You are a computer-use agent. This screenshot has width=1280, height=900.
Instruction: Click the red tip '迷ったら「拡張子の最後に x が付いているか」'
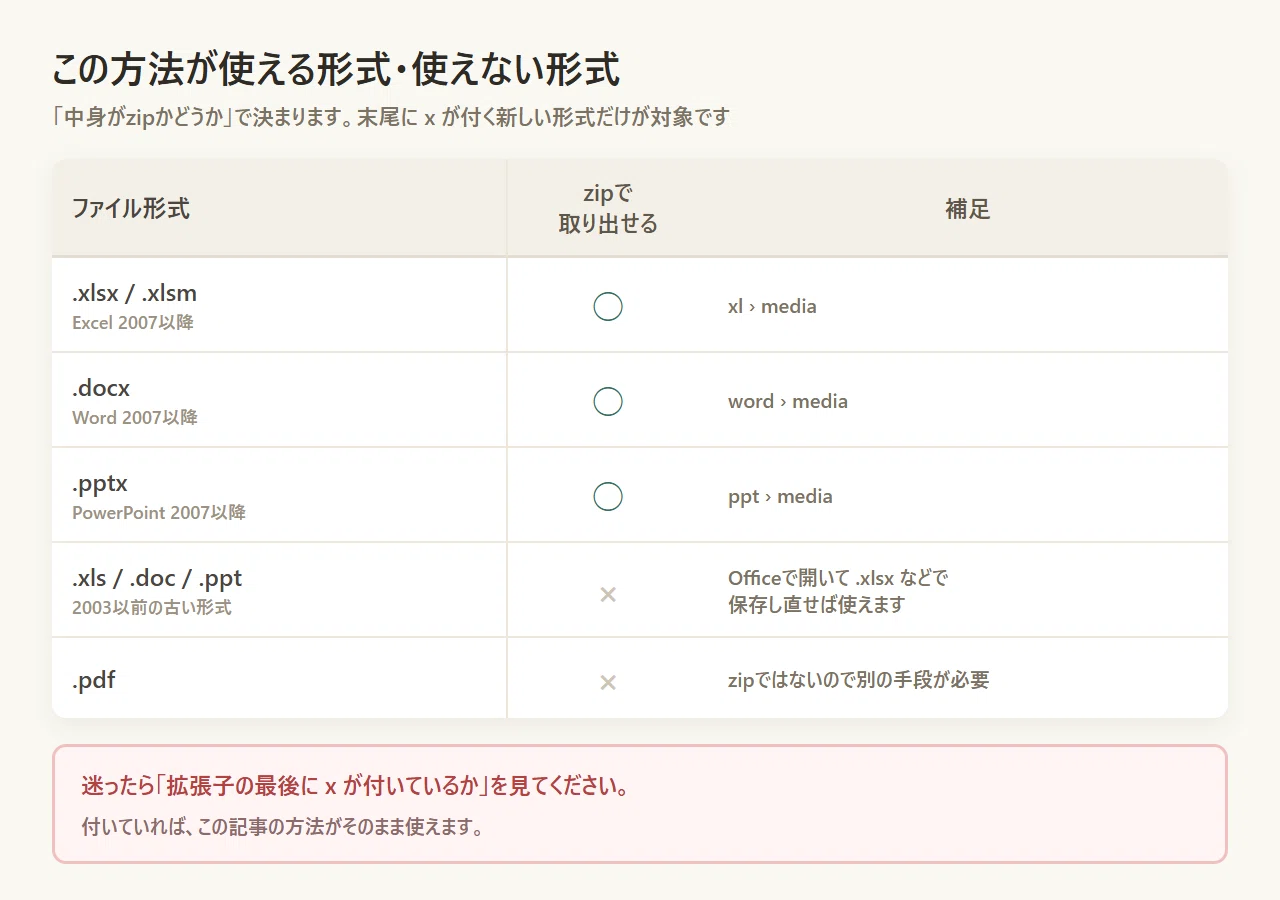click(356, 786)
